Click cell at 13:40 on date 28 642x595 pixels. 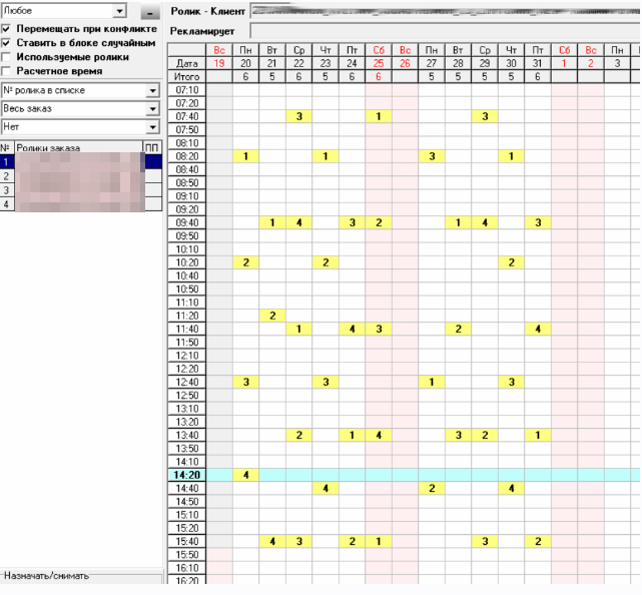[458, 435]
